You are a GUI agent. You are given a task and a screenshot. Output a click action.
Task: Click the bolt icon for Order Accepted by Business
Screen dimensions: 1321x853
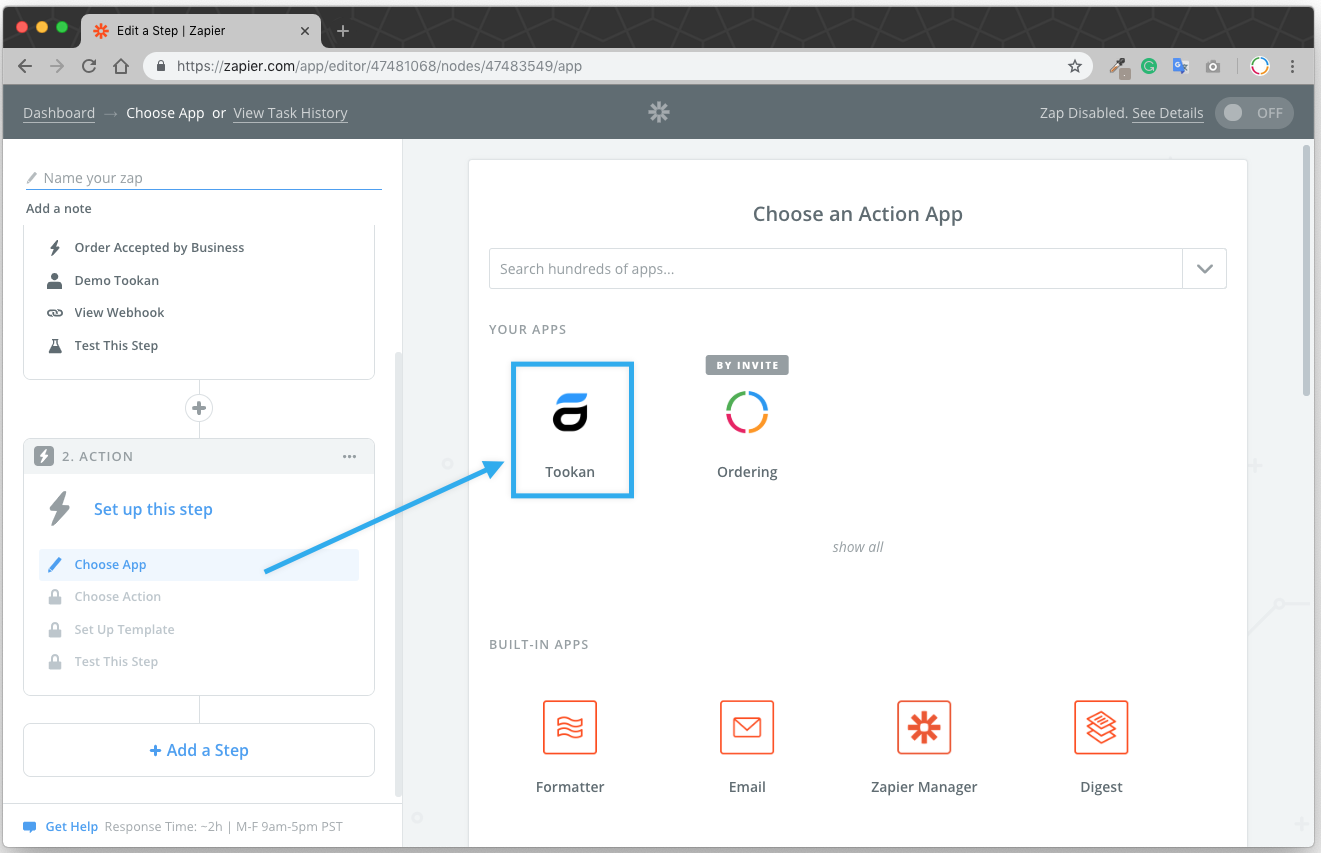pyautogui.click(x=55, y=248)
